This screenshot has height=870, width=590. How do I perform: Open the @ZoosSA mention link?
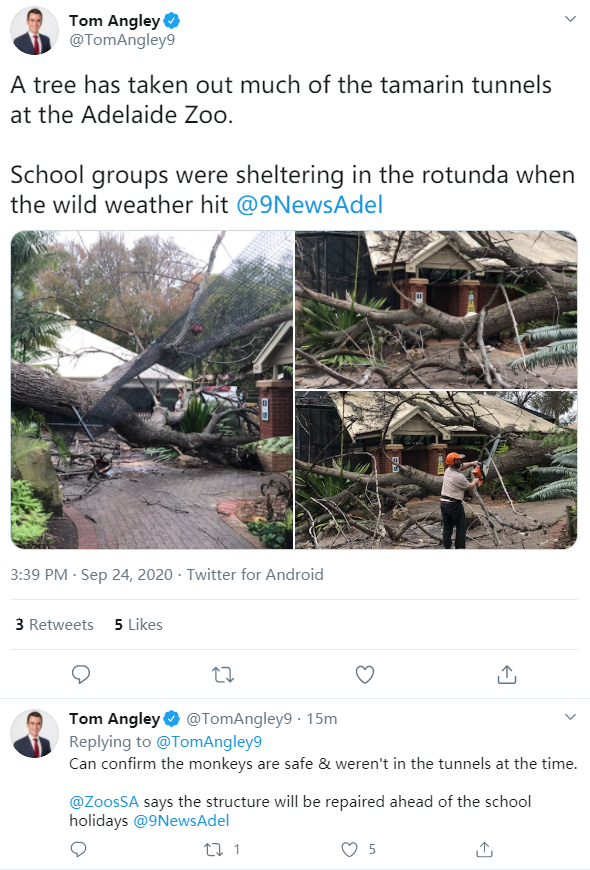pyautogui.click(x=104, y=802)
